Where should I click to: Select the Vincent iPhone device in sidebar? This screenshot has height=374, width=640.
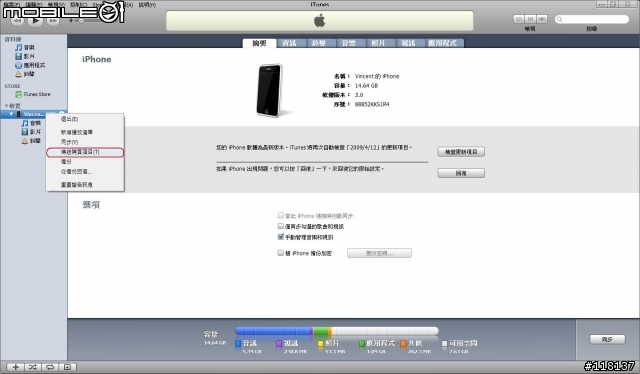click(x=32, y=114)
